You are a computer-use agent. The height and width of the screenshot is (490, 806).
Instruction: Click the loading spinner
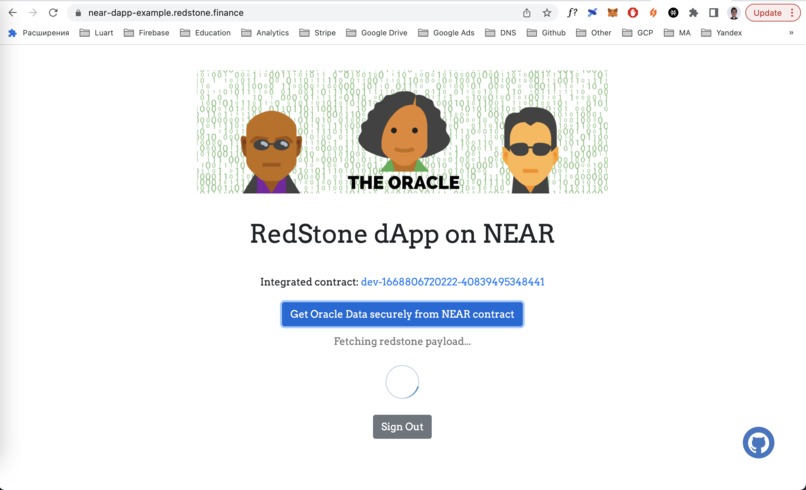402,382
